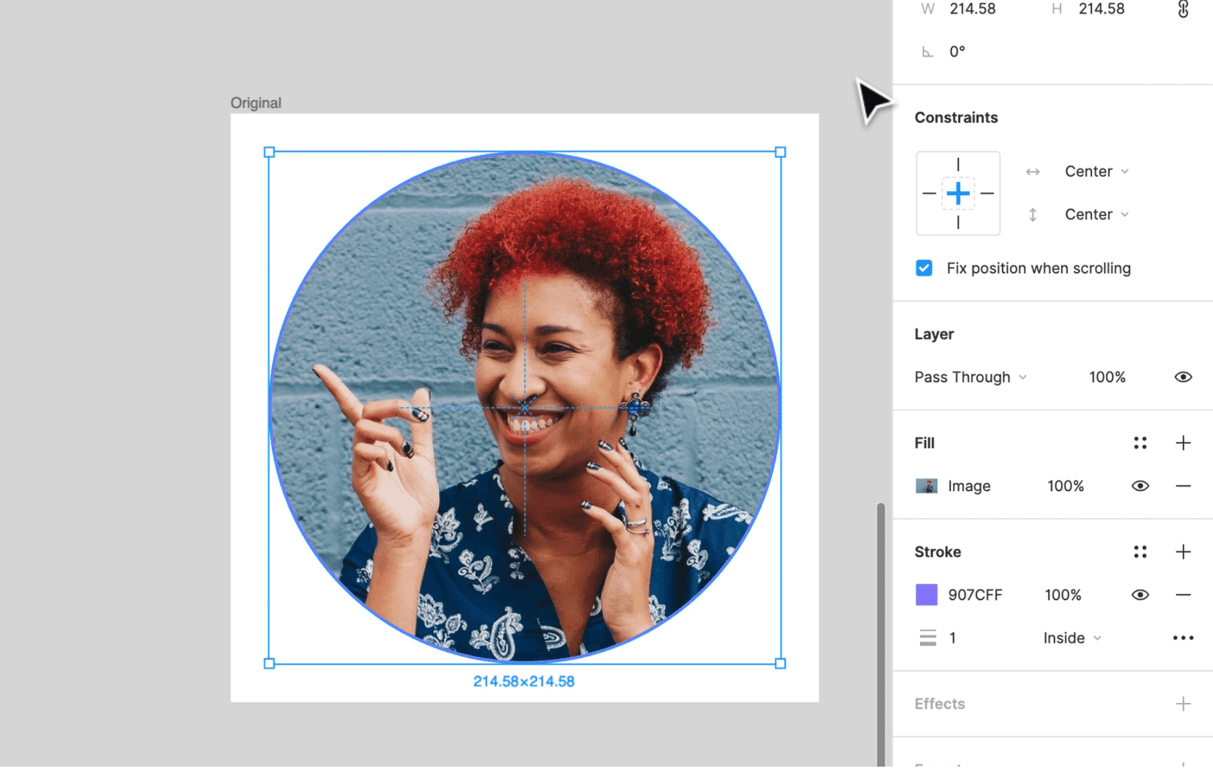Toggle layer visibility eye icon

(x=1183, y=377)
